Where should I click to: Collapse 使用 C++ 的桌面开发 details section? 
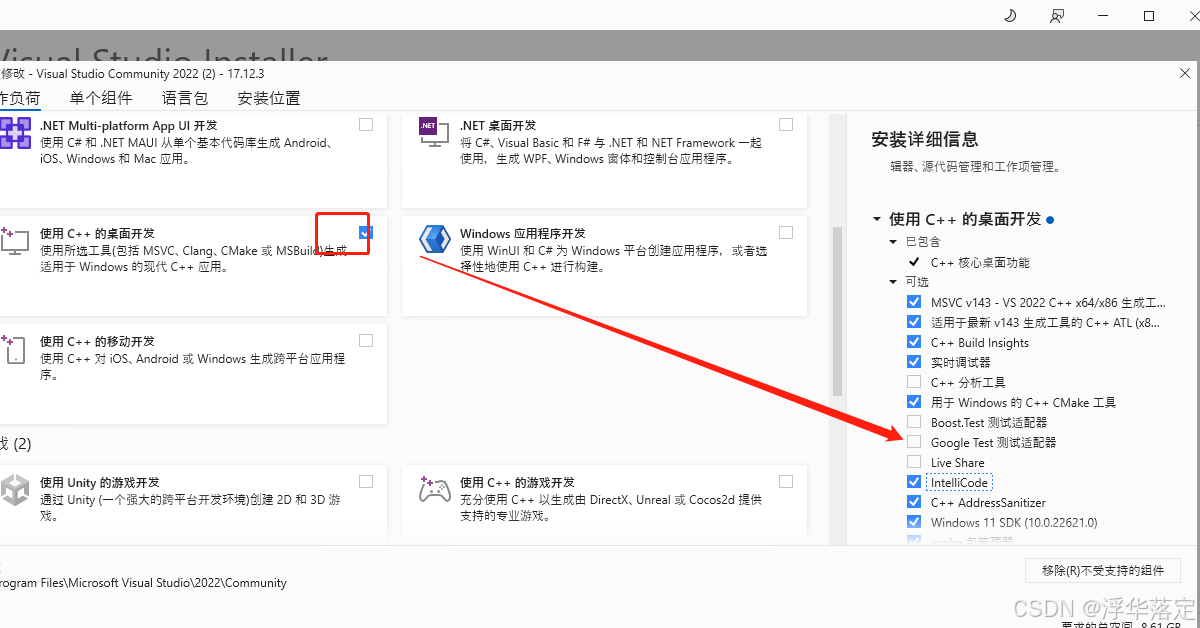pyautogui.click(x=877, y=219)
